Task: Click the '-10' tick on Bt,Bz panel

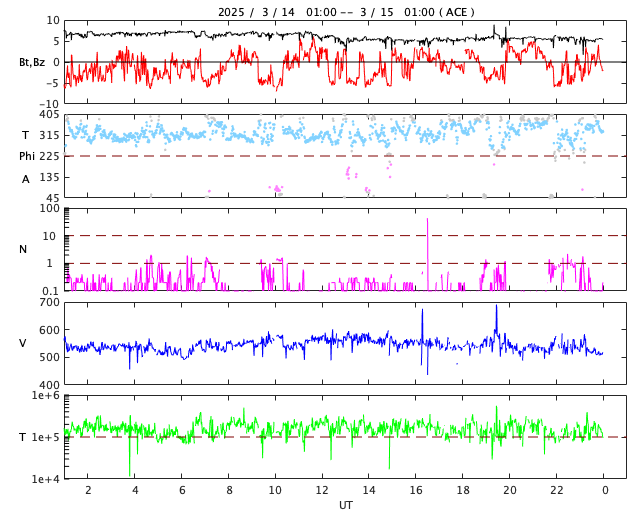Action: [x=51, y=105]
